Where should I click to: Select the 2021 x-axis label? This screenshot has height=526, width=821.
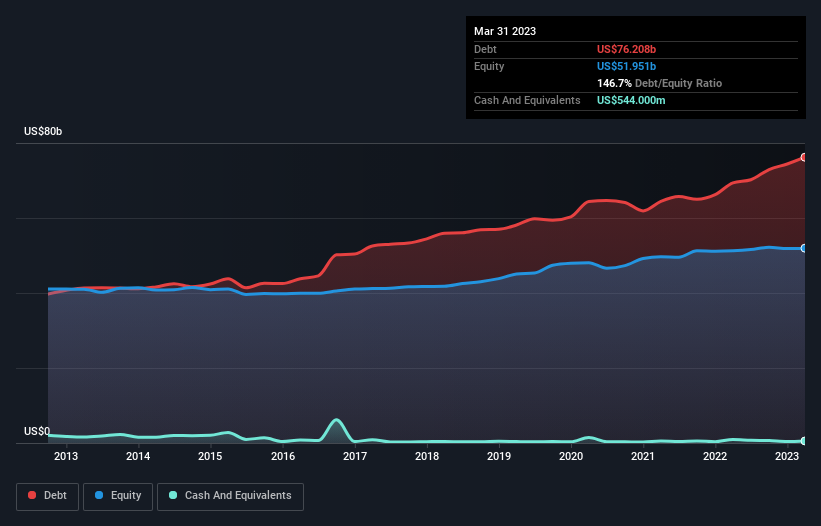(642, 456)
